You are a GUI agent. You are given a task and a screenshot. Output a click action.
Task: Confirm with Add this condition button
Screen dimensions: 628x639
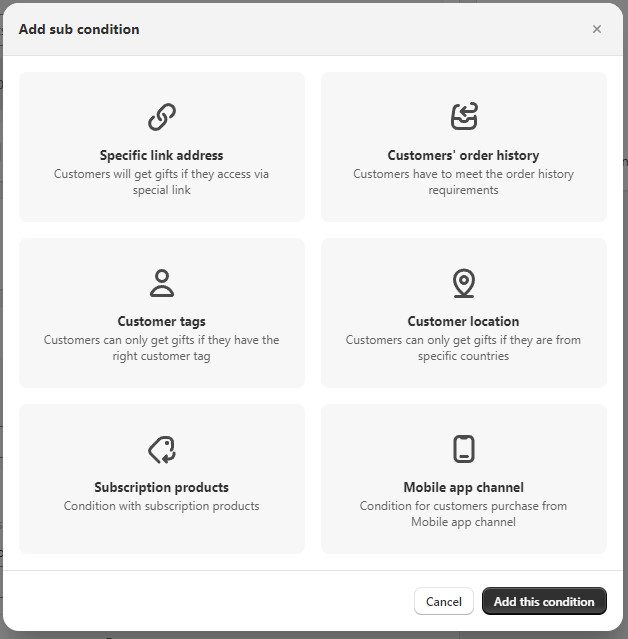coord(544,601)
